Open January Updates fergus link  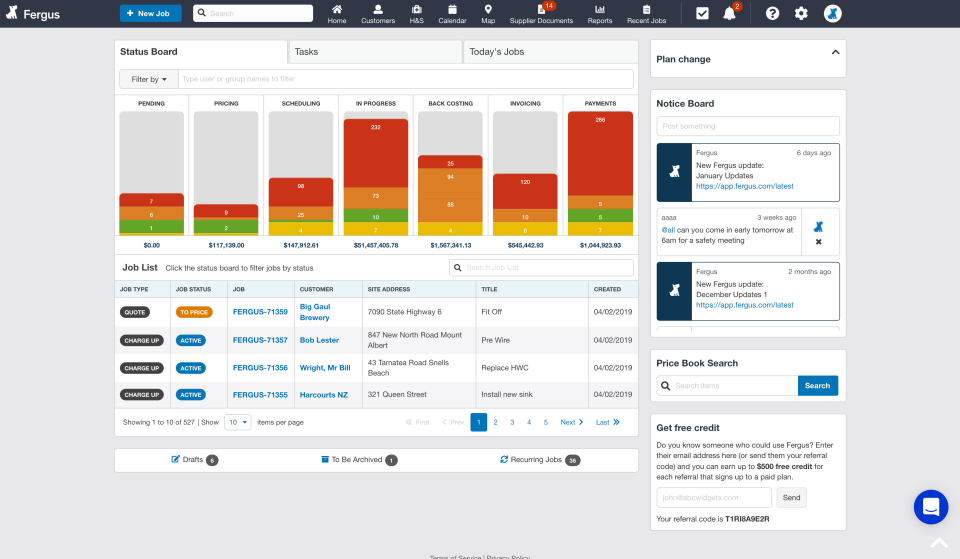pos(744,187)
